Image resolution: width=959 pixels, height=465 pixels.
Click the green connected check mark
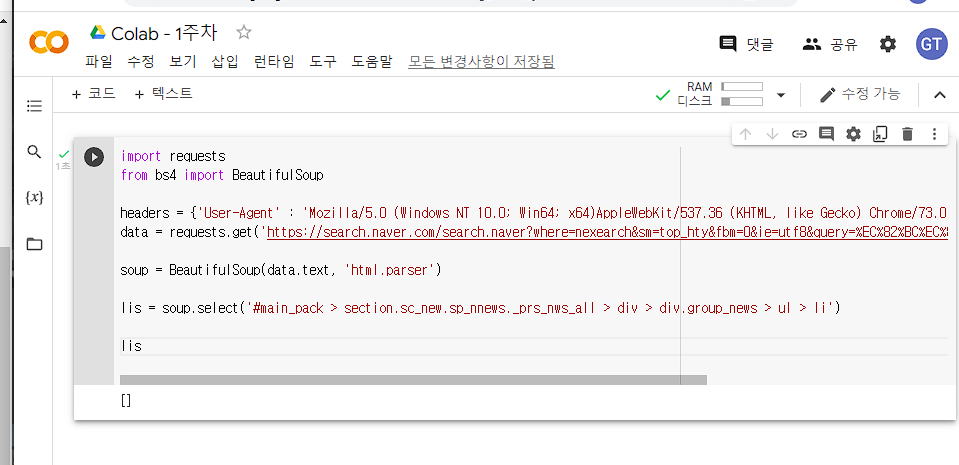point(662,95)
